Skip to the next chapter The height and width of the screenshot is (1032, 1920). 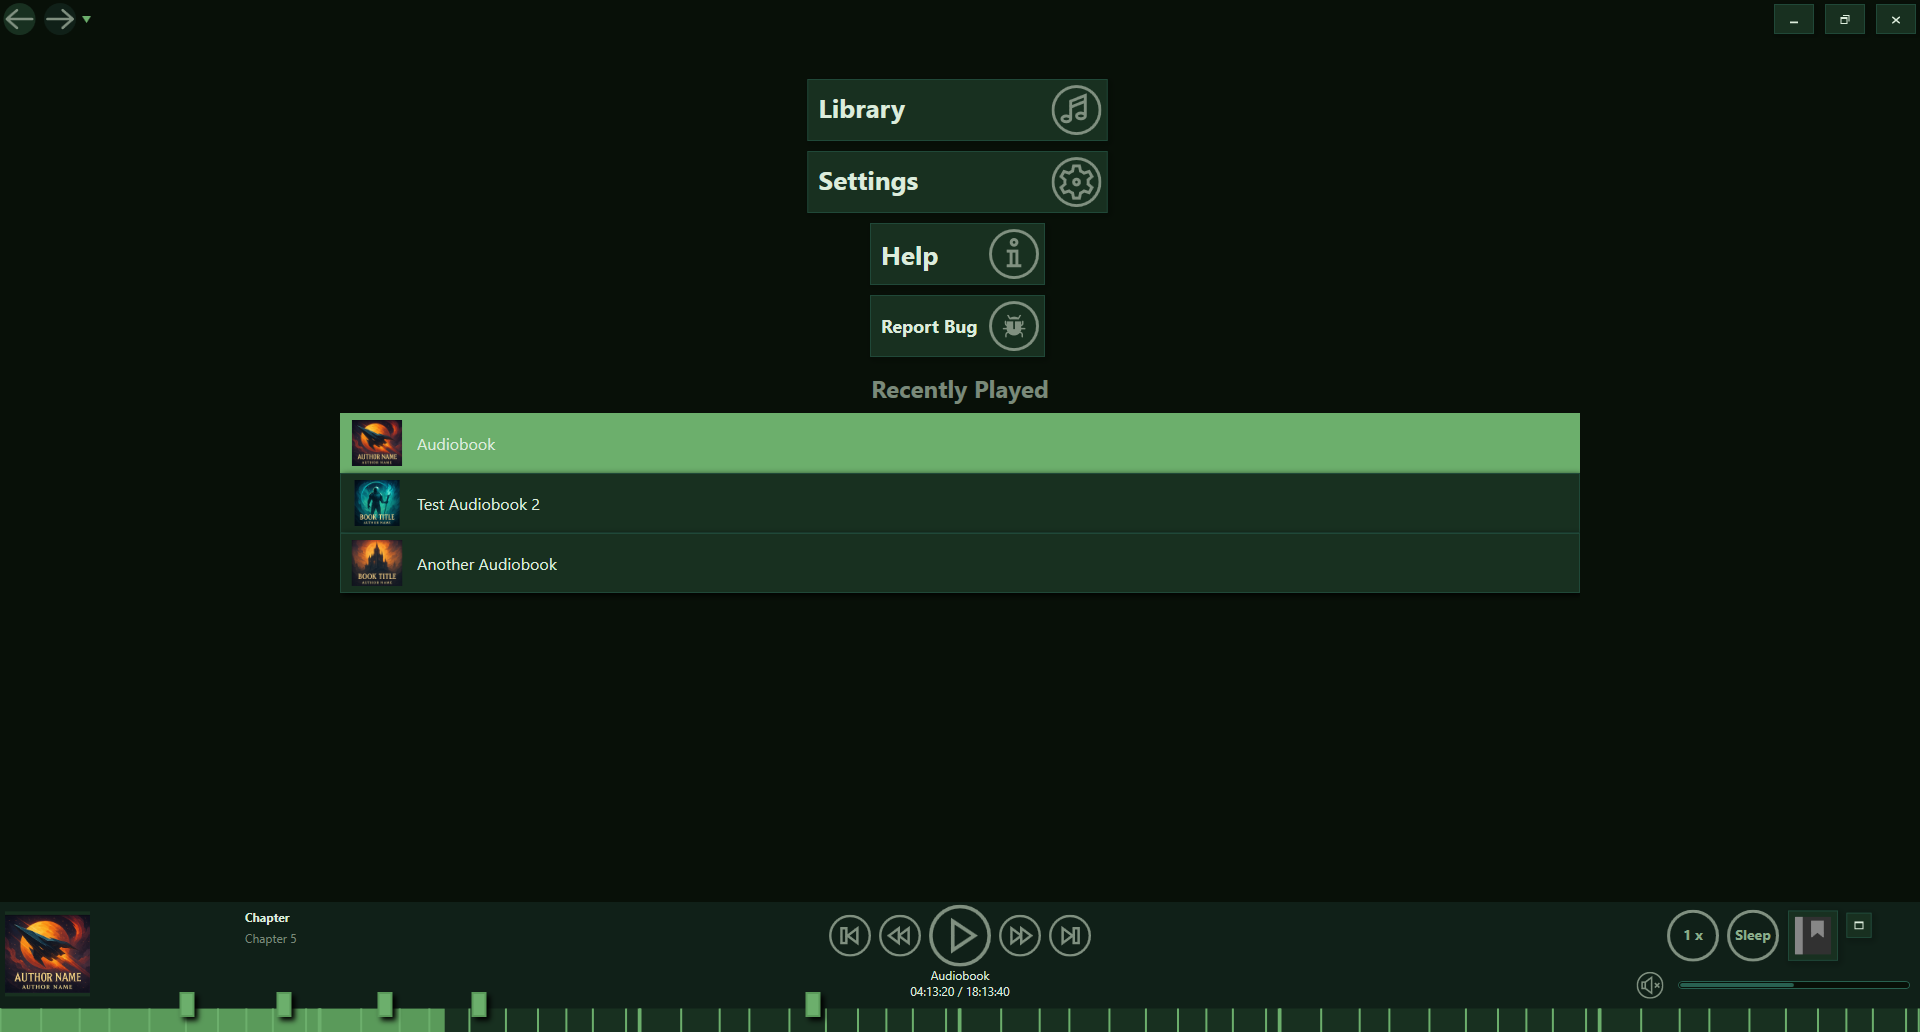[x=1069, y=935]
